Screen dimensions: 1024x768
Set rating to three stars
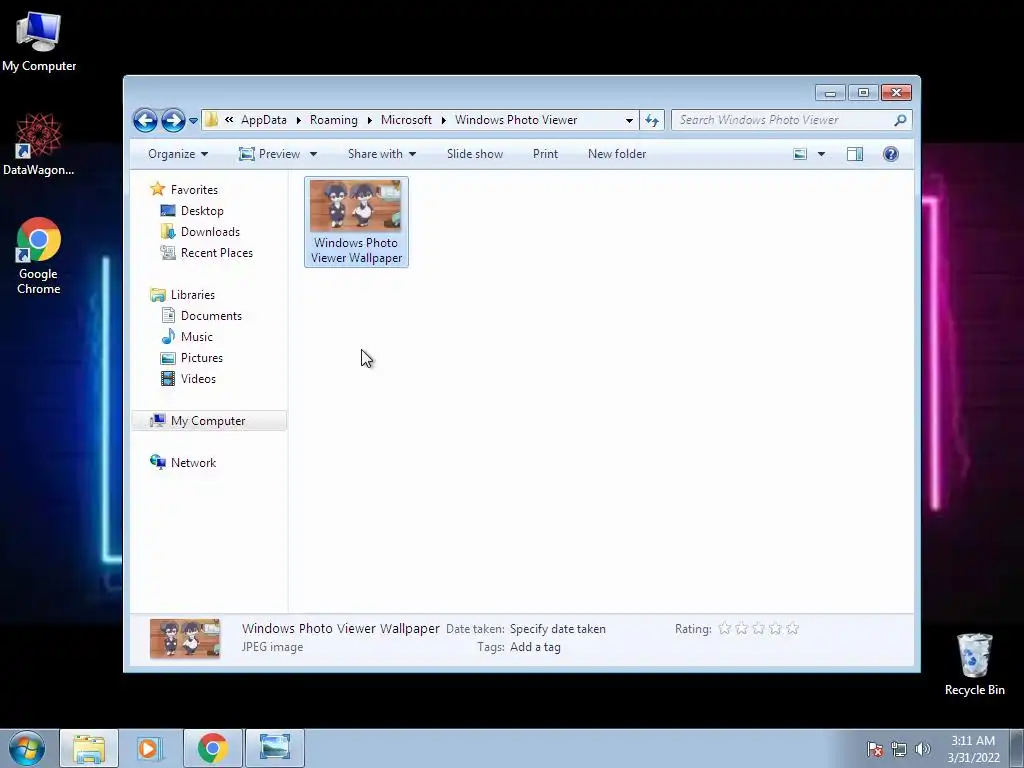click(x=758, y=629)
